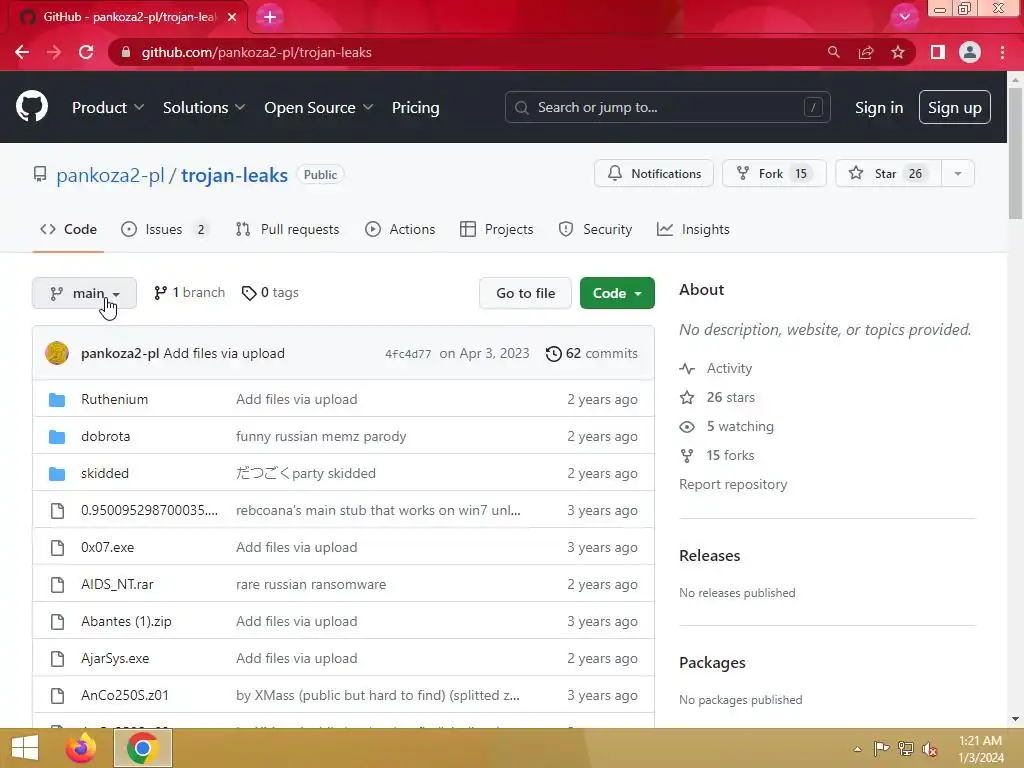Click the Report repository link

point(733,485)
